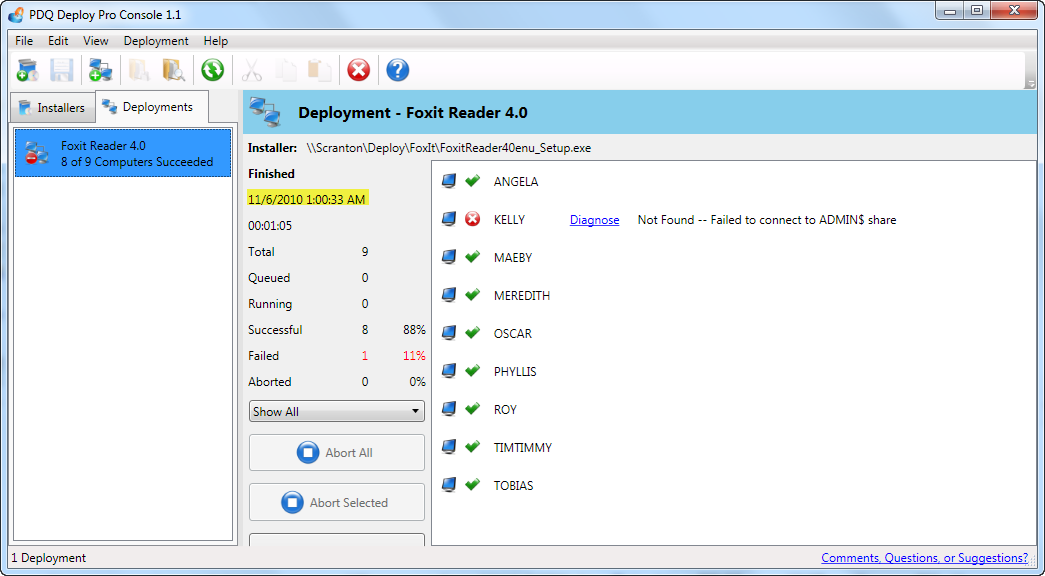Screen dimensions: 1045x576
Task: Click the red Delete X icon
Action: [359, 70]
